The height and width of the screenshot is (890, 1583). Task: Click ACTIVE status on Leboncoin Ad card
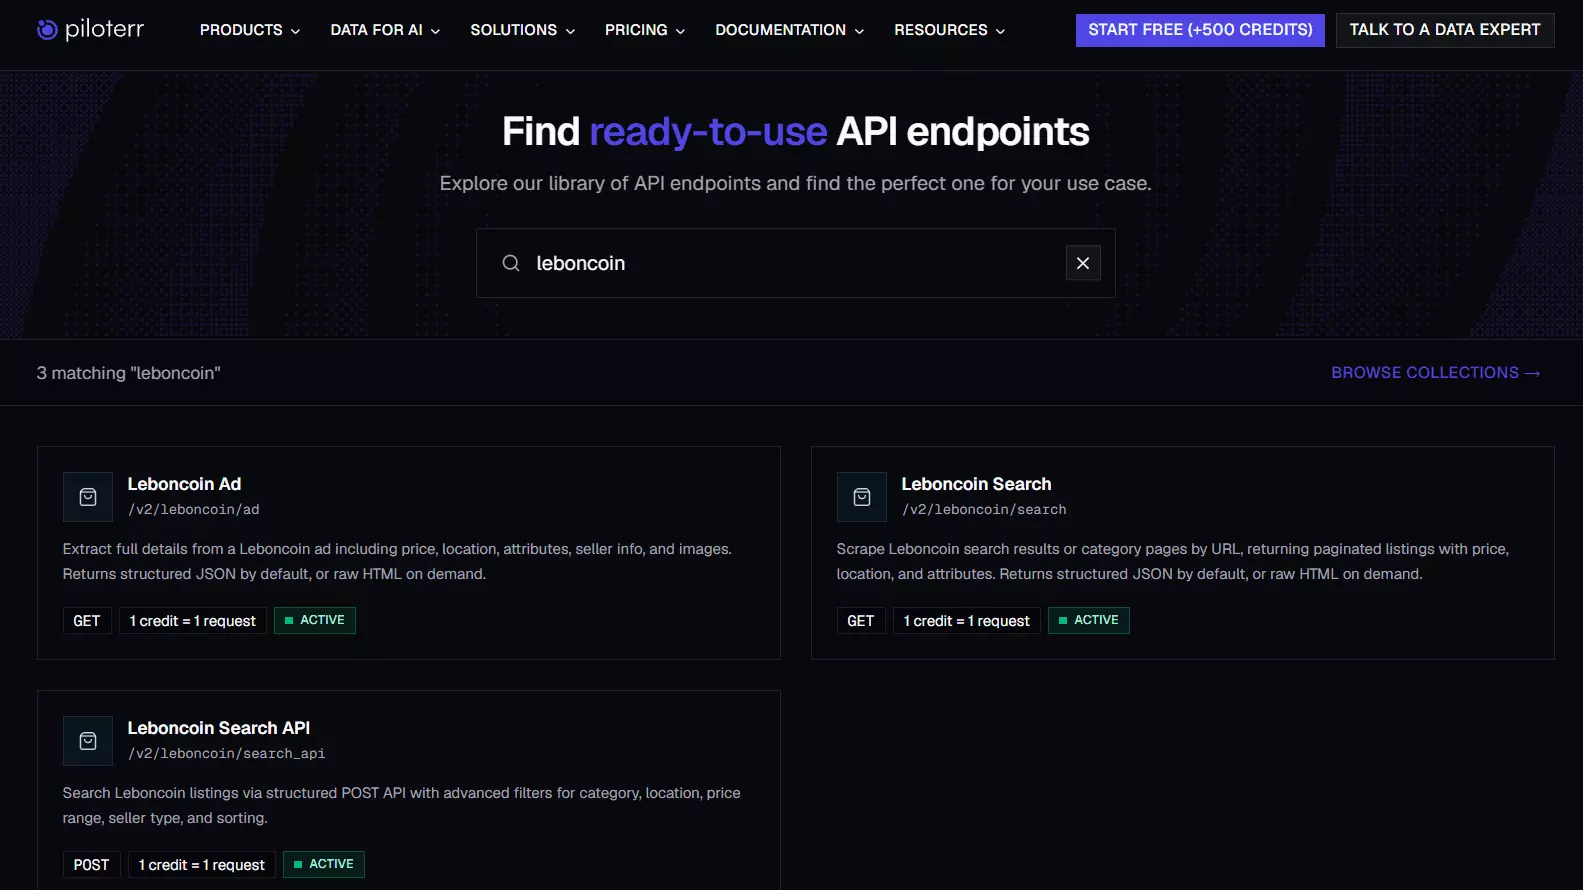tap(314, 620)
